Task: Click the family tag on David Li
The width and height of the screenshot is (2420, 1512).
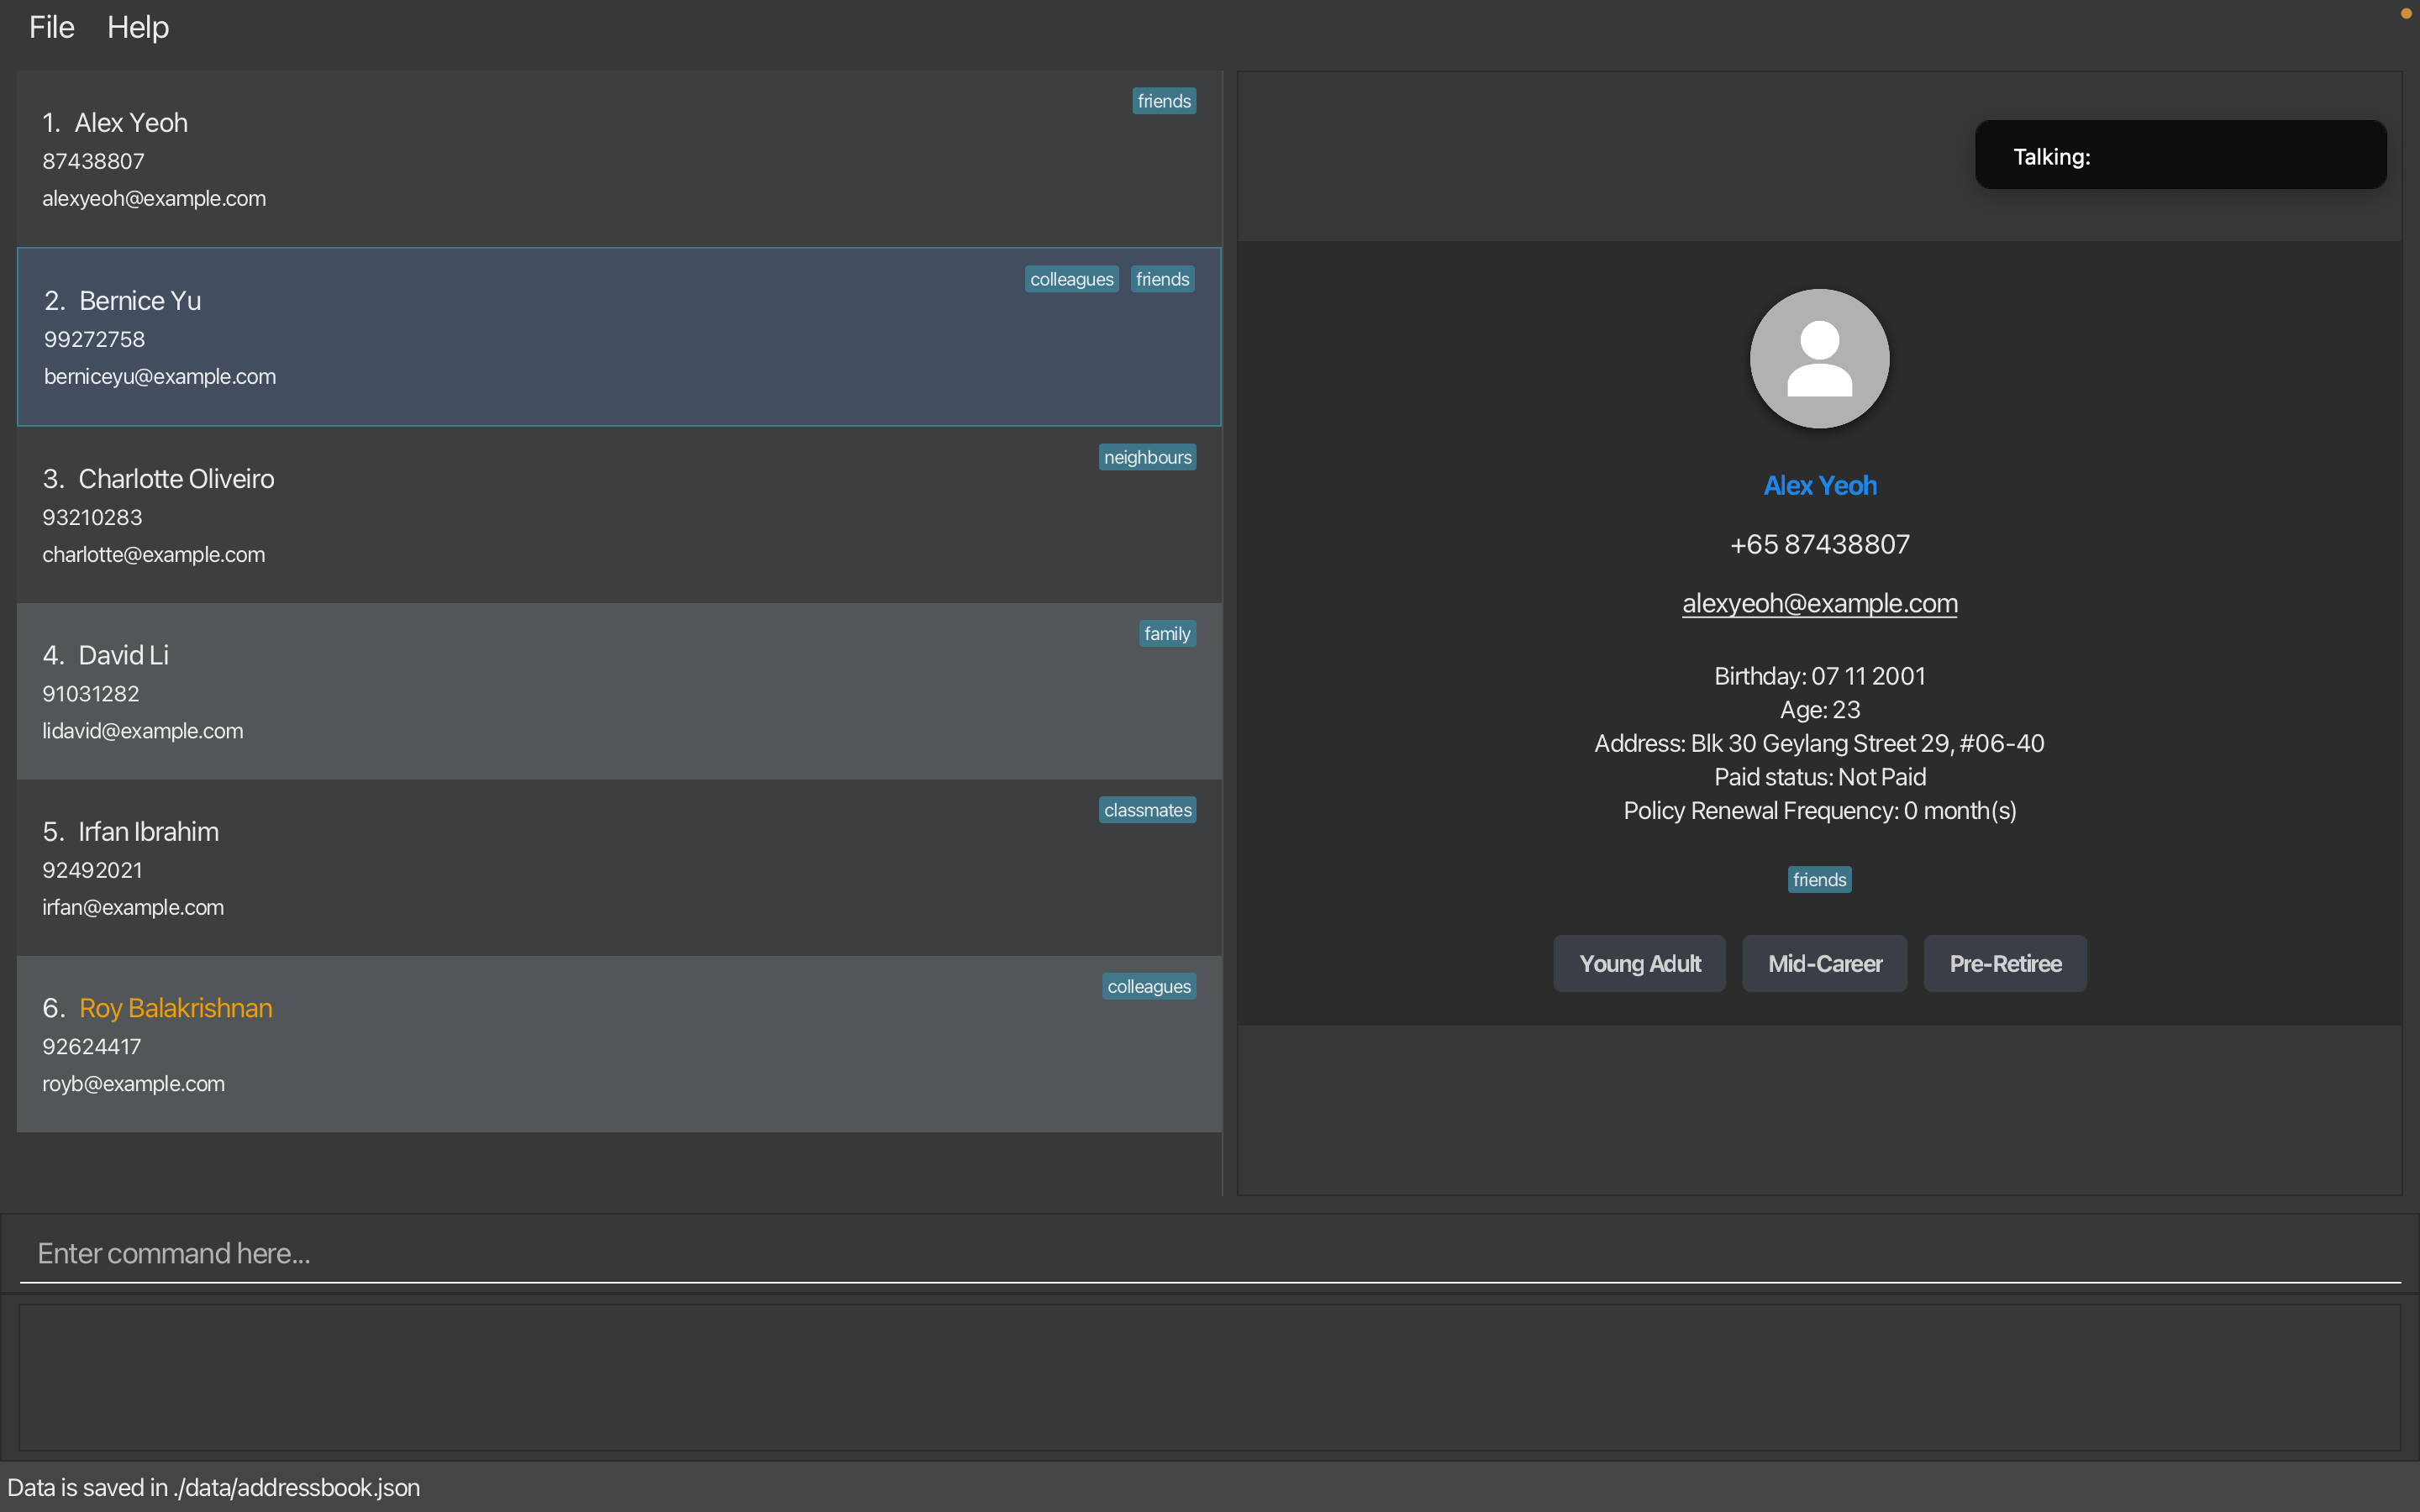Action: pos(1166,634)
